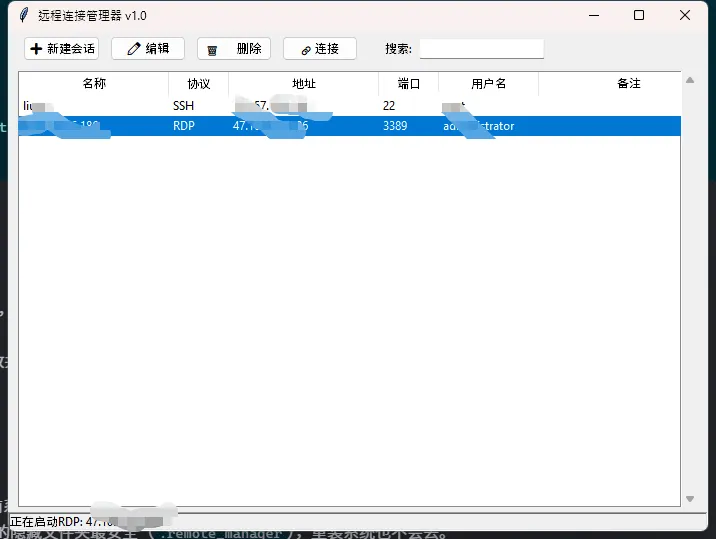Click the chain-link 连接 button

click(x=320, y=49)
